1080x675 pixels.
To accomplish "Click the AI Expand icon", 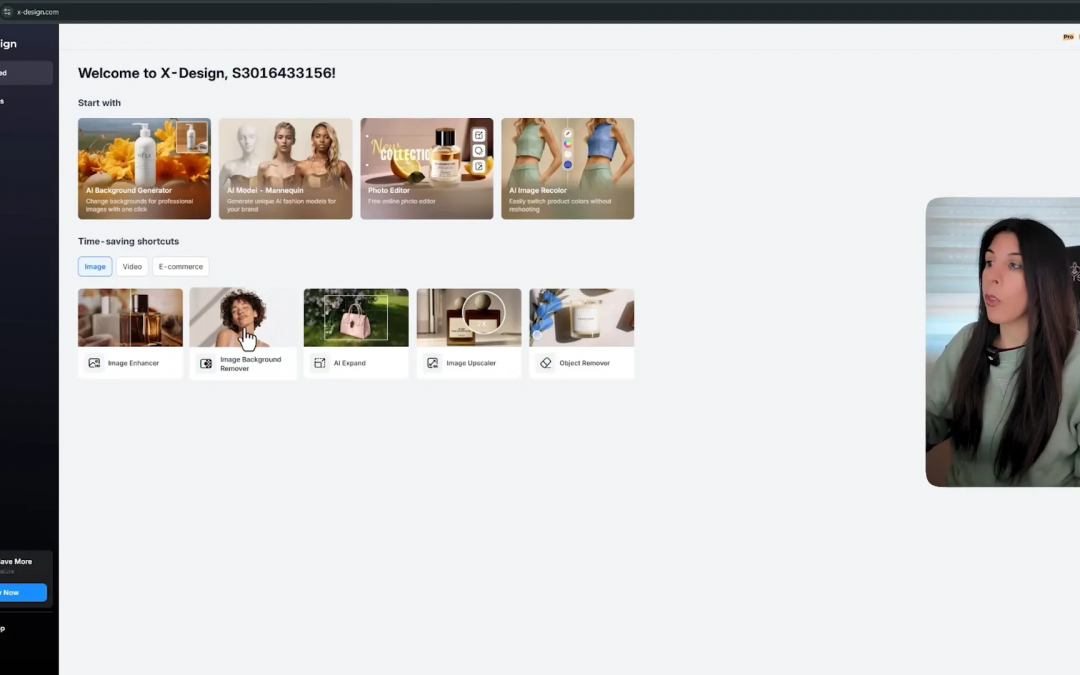I will (320, 363).
